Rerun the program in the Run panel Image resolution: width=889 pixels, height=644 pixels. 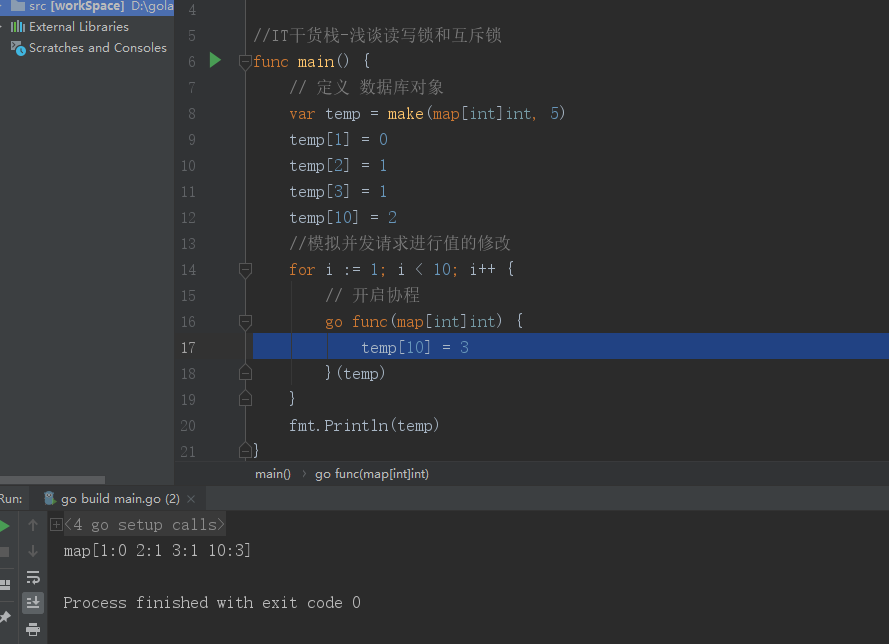tap(5, 526)
